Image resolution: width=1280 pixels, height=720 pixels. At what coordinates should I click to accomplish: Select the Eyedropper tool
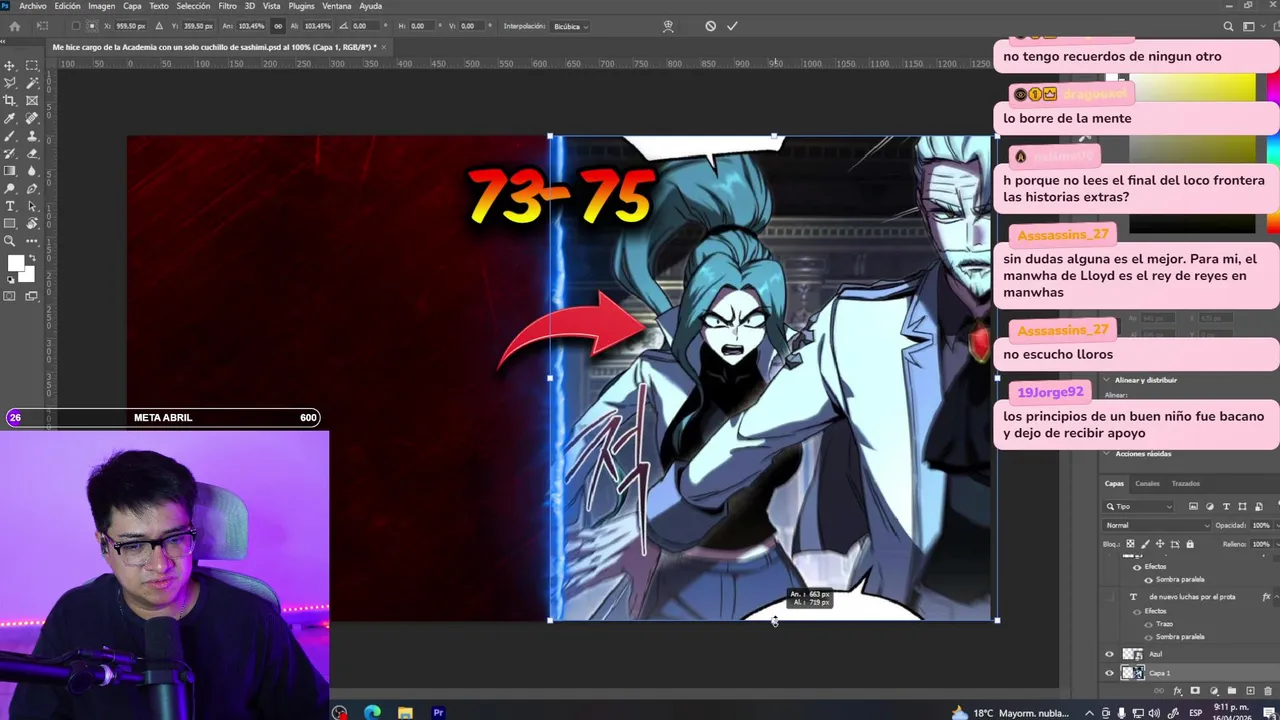pos(10,118)
